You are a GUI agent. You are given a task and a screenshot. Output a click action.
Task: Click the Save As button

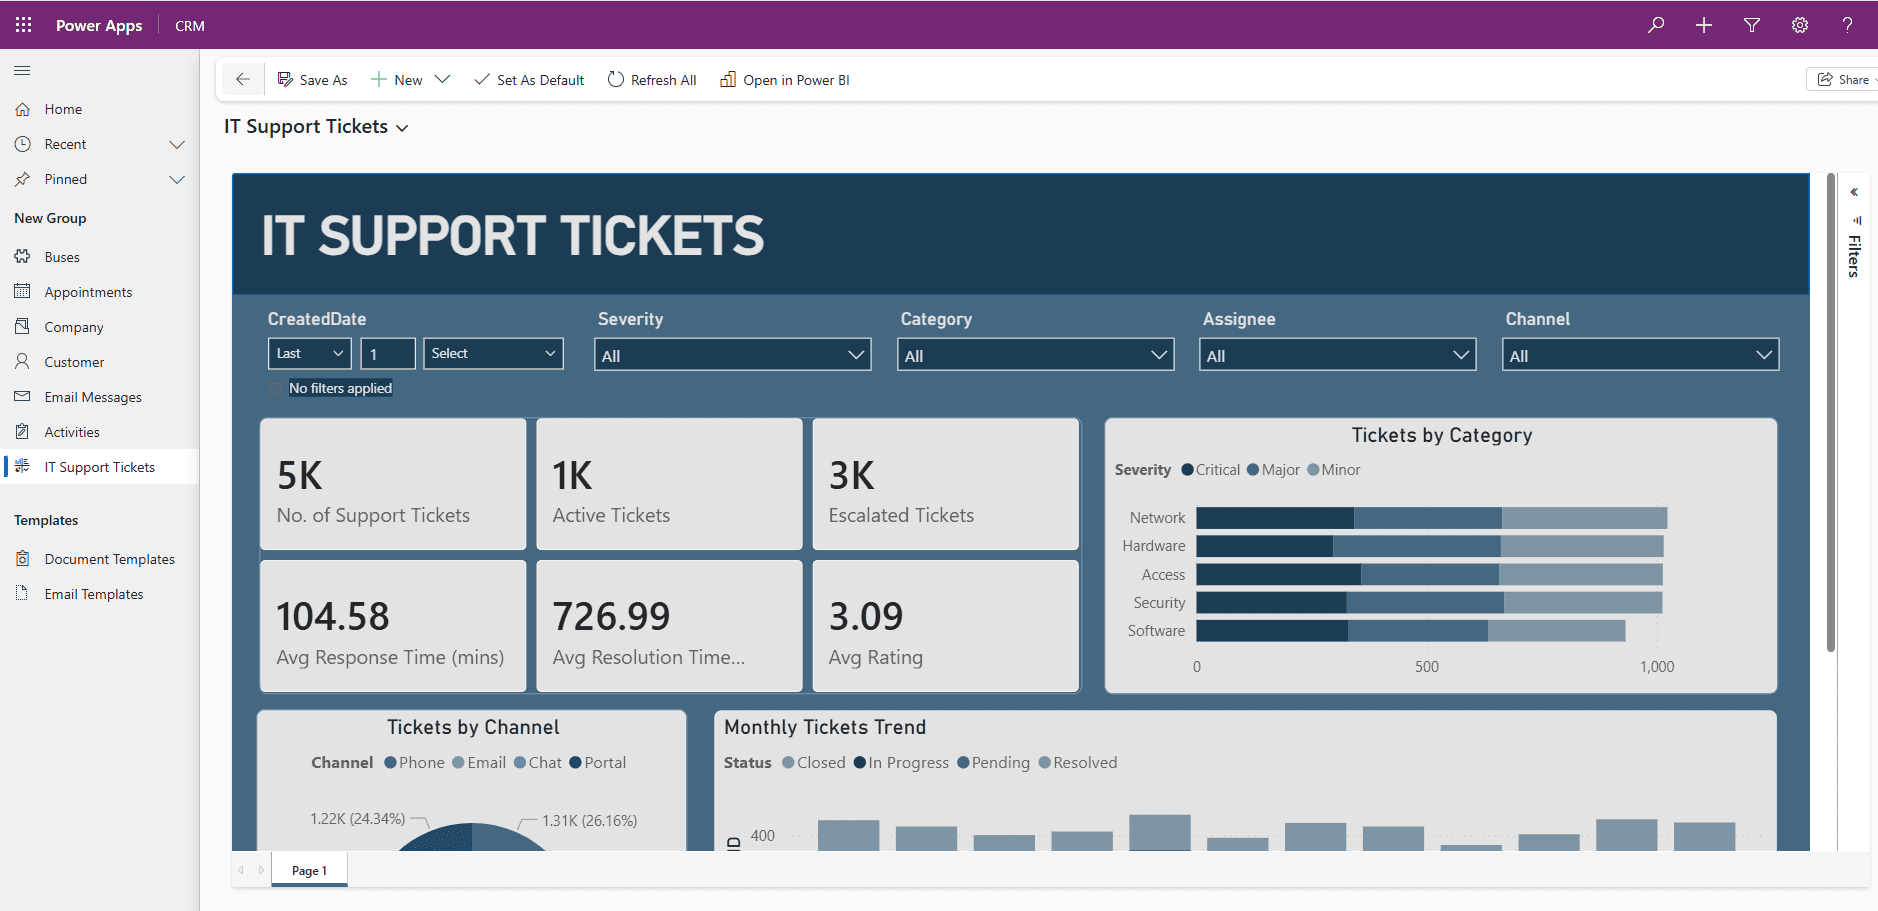coord(311,79)
